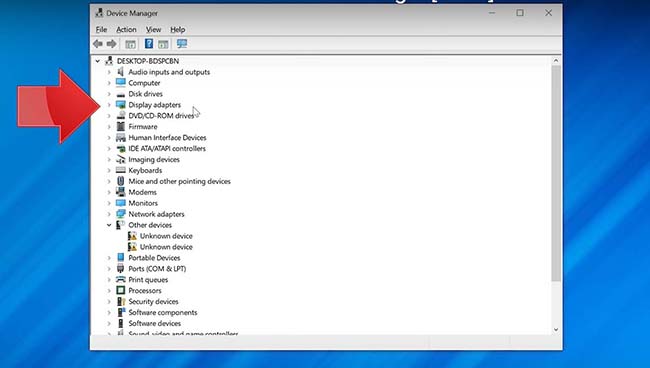Expand the Monitors category
Screen dimensions: 650x368
click(x=109, y=203)
